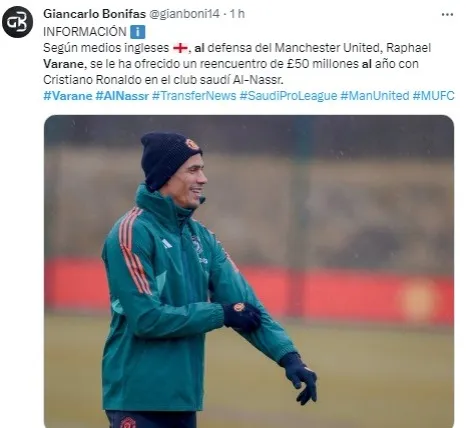This screenshot has height=428, width=466.
Task: Click the England flag emoji in the tweet
Action: (x=180, y=48)
